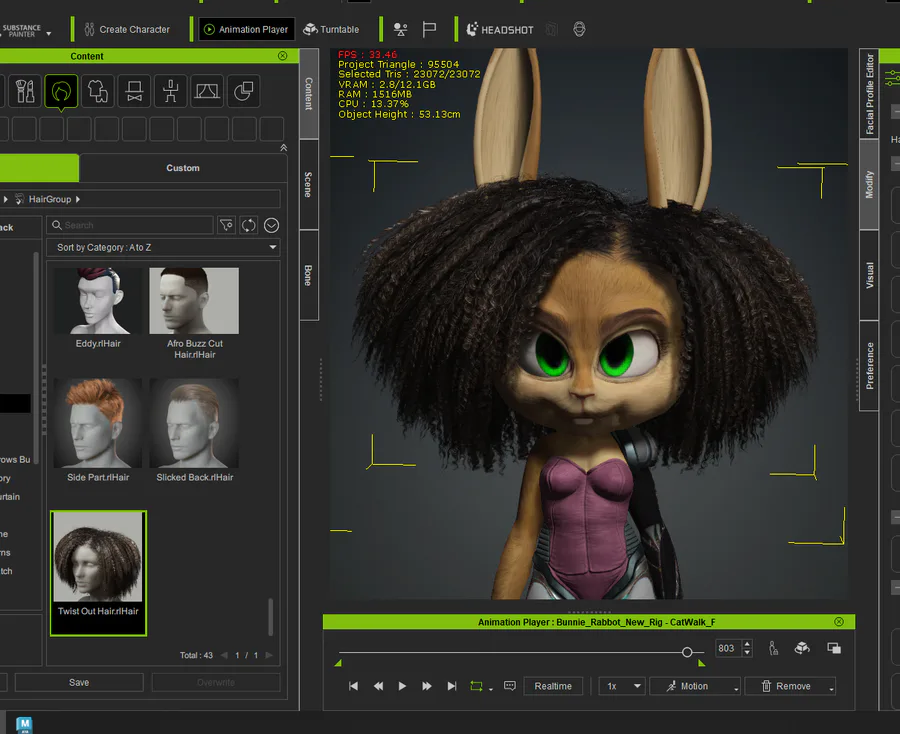The height and width of the screenshot is (734, 900).
Task: Open the Turntable option
Action: [331, 29]
